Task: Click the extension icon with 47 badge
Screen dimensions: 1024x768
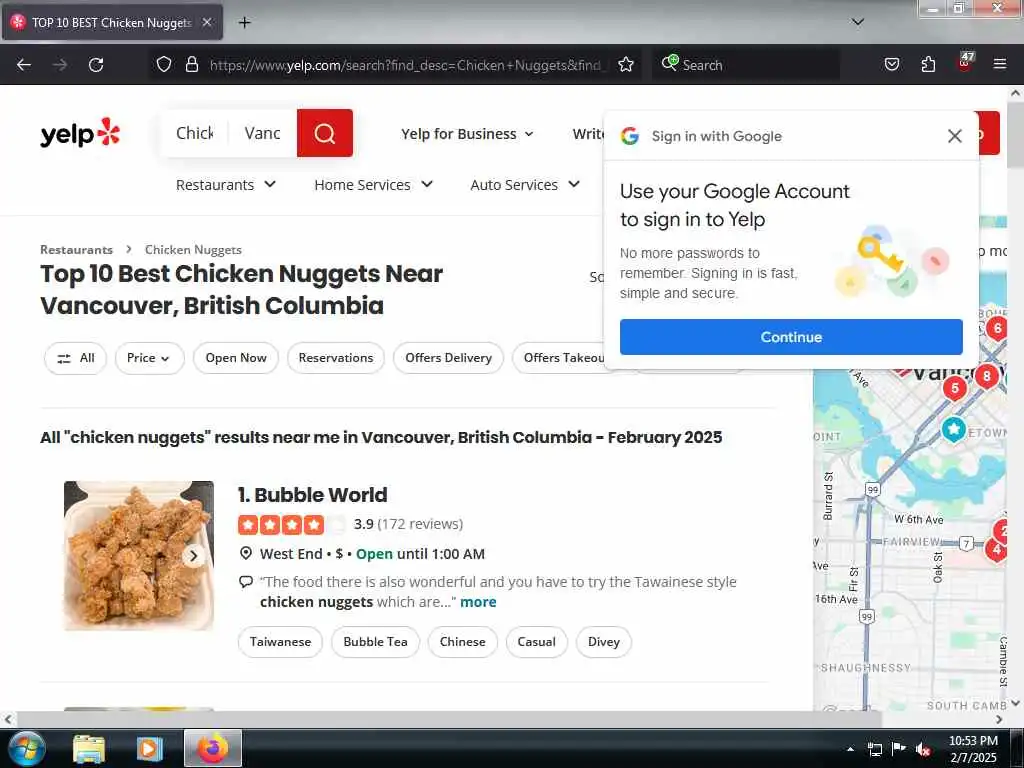Action: coord(965,63)
